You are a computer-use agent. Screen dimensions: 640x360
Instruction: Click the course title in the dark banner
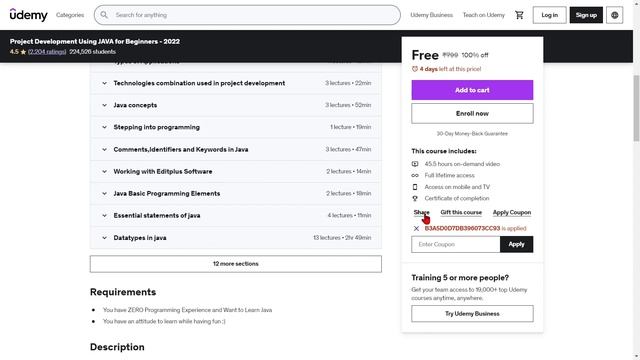(95, 41)
